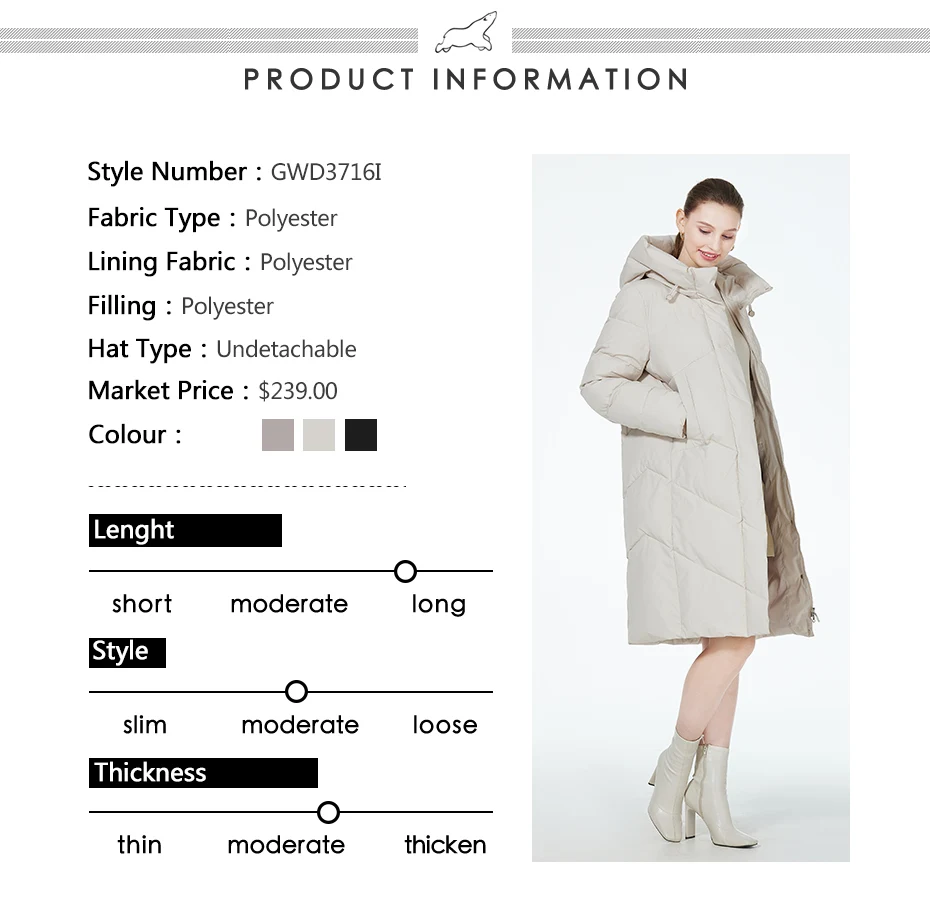Click the 'slim' style label

tap(145, 725)
